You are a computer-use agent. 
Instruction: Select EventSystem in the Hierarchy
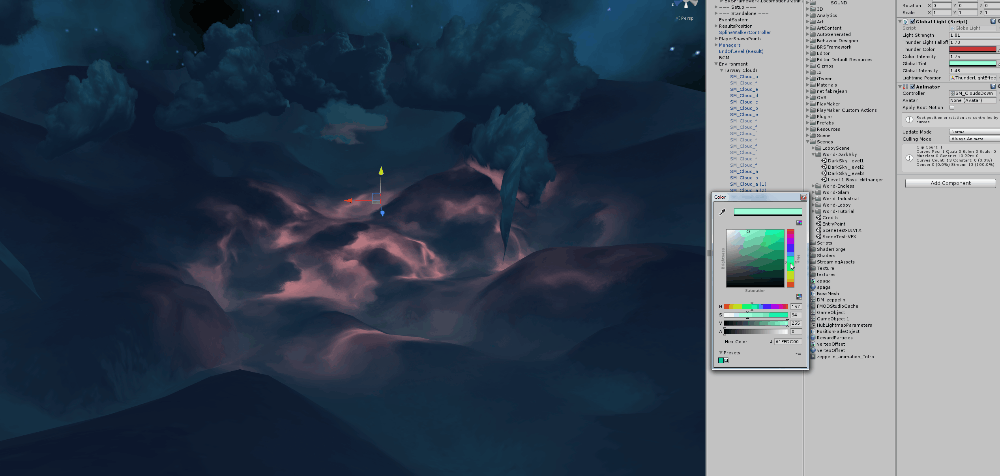pyautogui.click(x=733, y=20)
